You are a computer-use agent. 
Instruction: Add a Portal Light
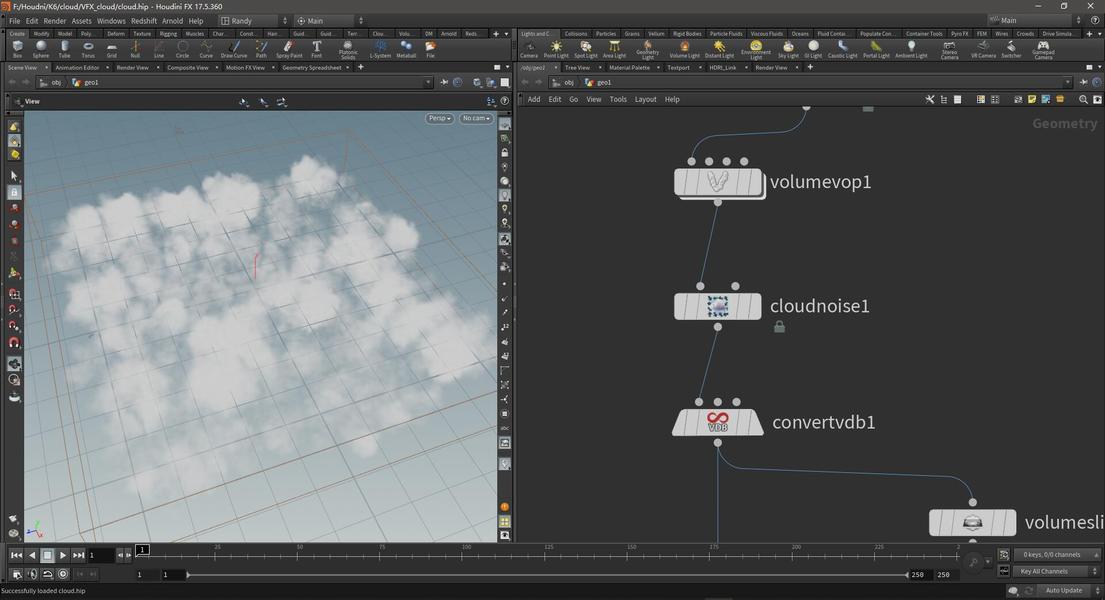point(876,49)
